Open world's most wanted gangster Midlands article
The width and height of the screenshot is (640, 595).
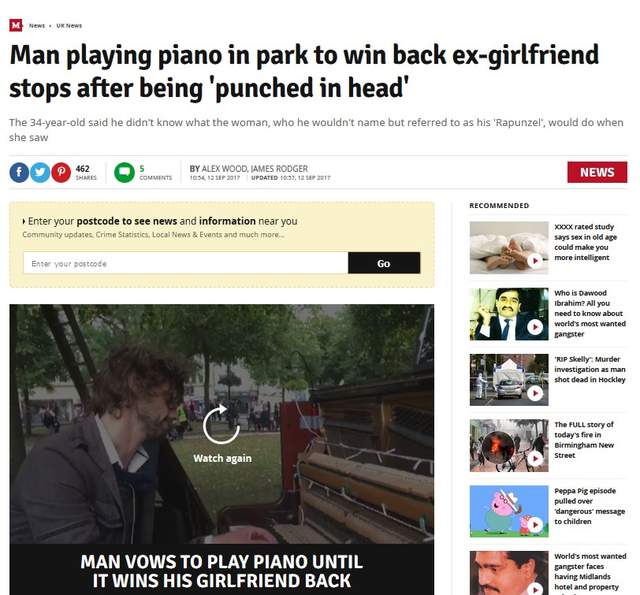[590, 571]
